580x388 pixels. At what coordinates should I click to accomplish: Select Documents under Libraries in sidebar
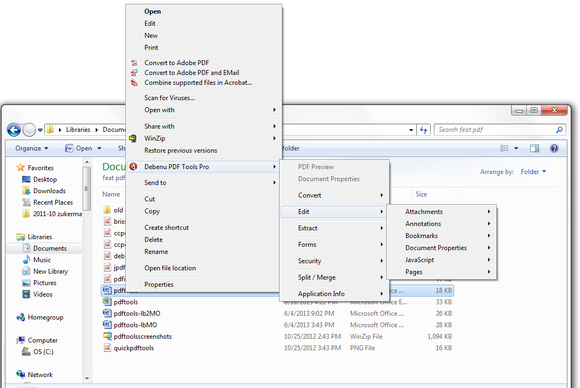[44, 249]
